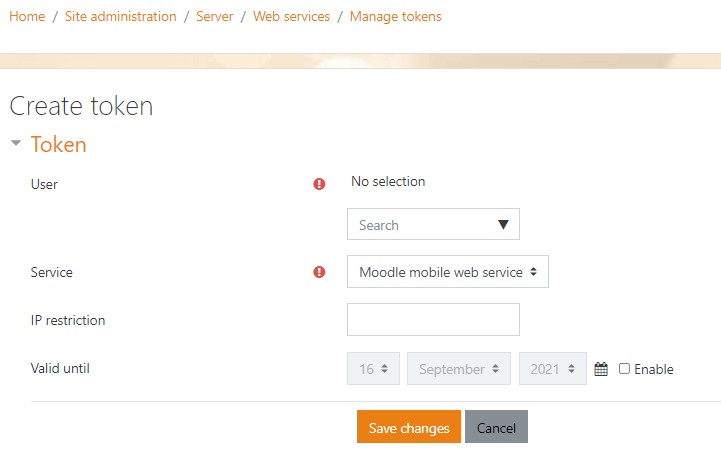Screen dimensions: 721x458
Task: Open Server breadcrumb link
Action: [215, 17]
